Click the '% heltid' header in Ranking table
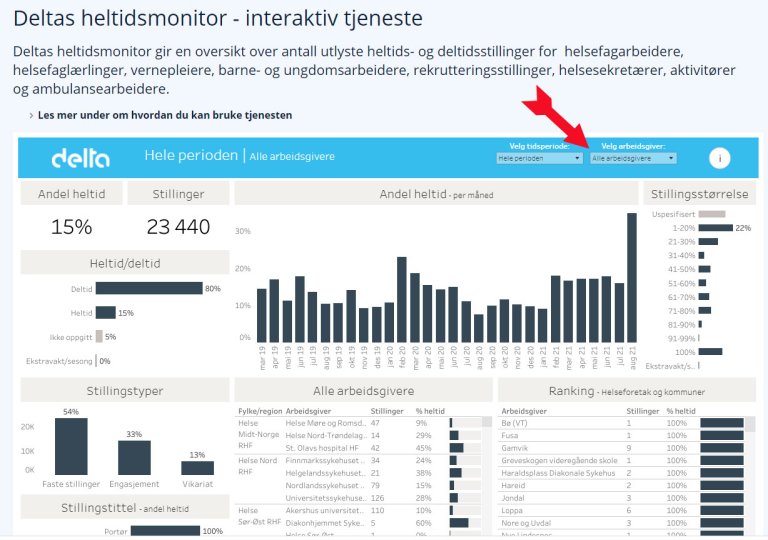 click(x=681, y=411)
